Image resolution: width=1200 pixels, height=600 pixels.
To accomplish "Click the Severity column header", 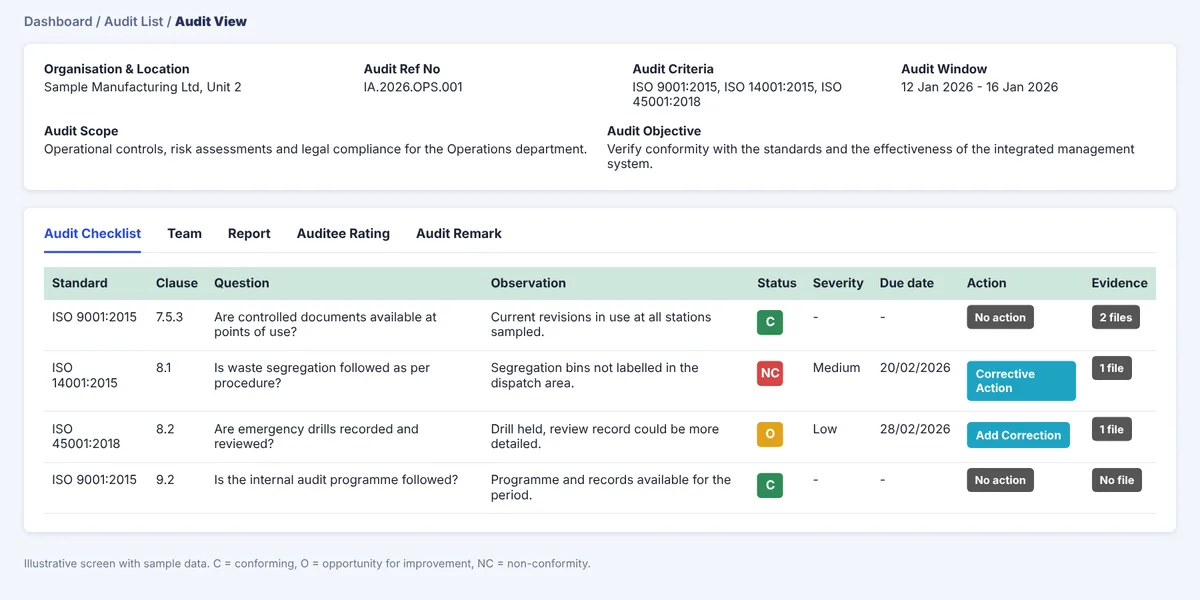I will (x=838, y=283).
